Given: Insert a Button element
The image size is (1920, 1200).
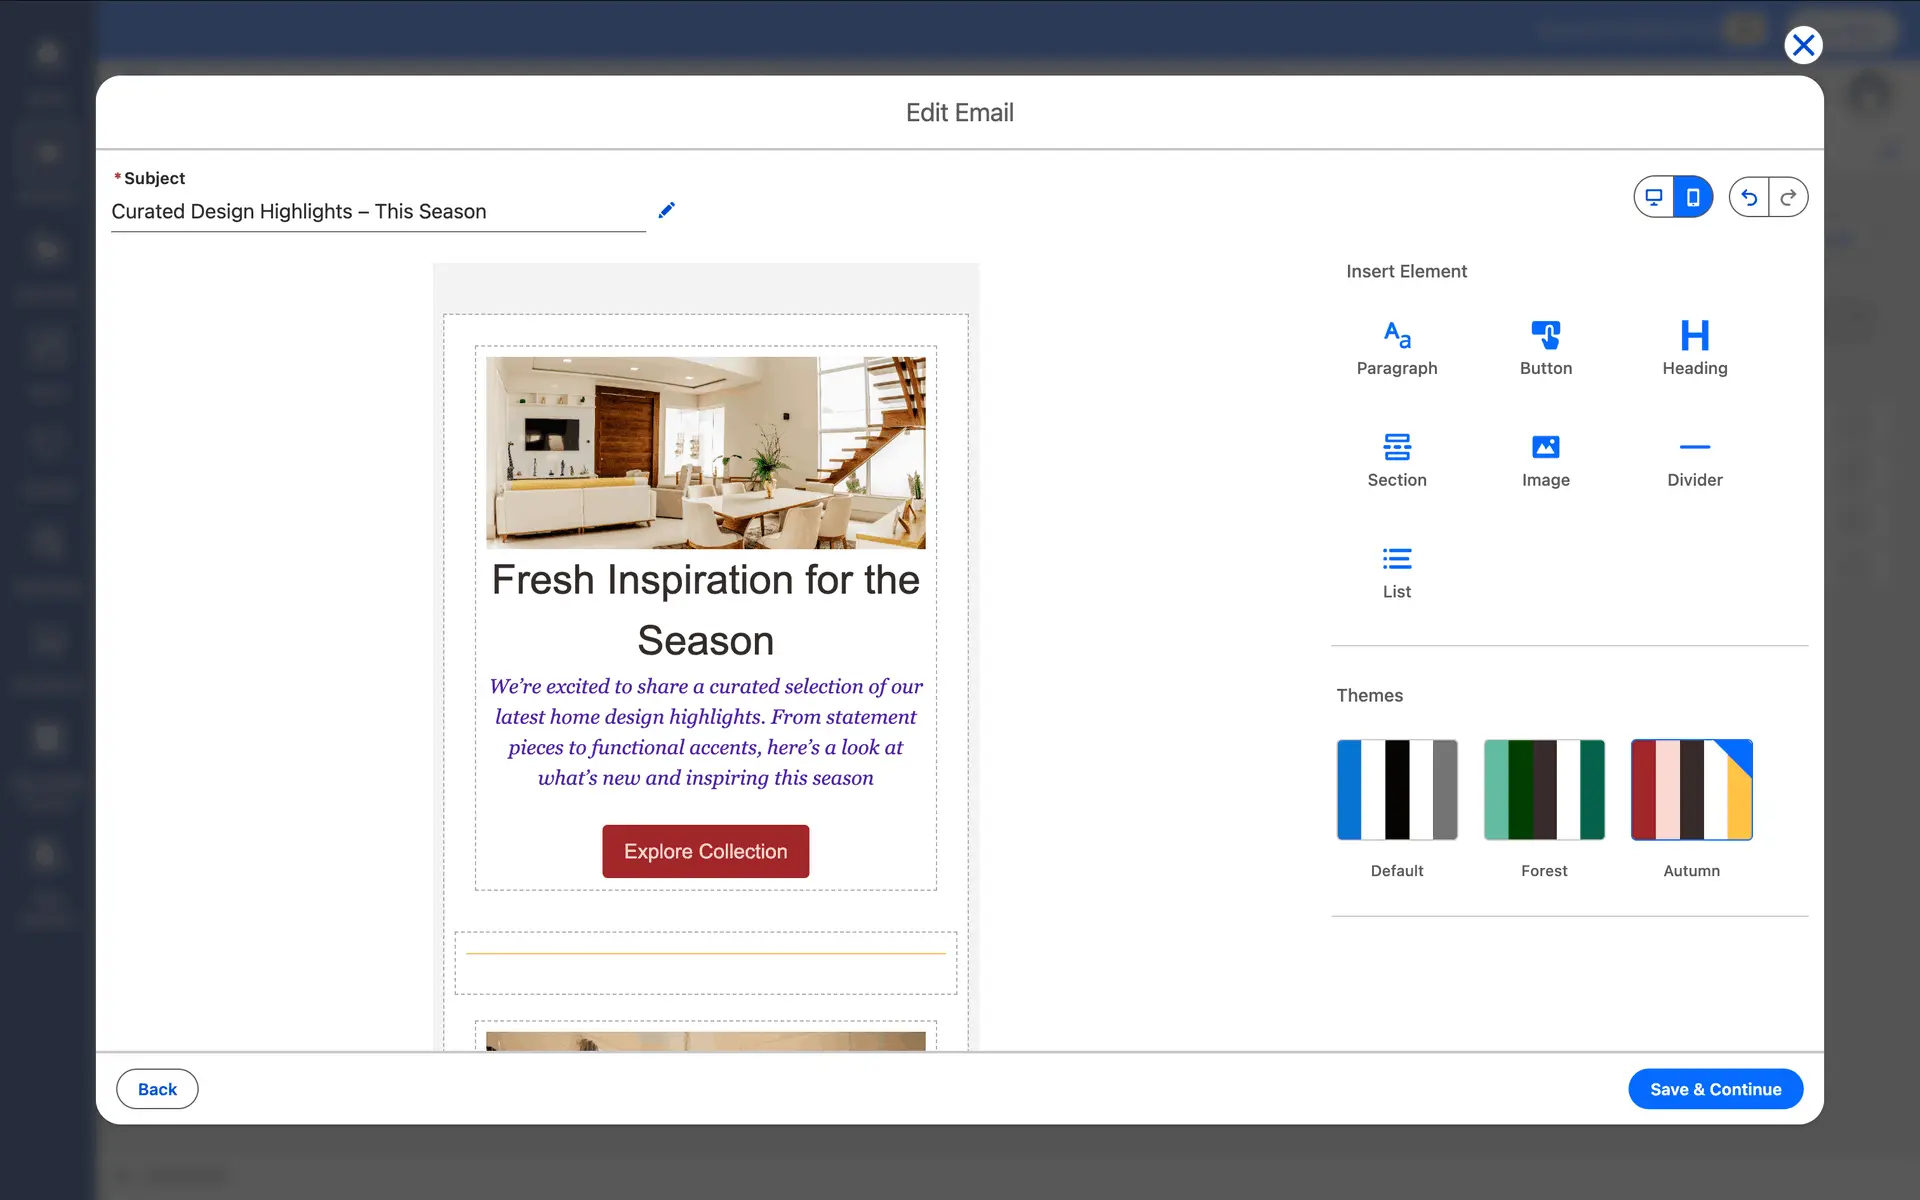Looking at the screenshot, I should click(x=1545, y=347).
